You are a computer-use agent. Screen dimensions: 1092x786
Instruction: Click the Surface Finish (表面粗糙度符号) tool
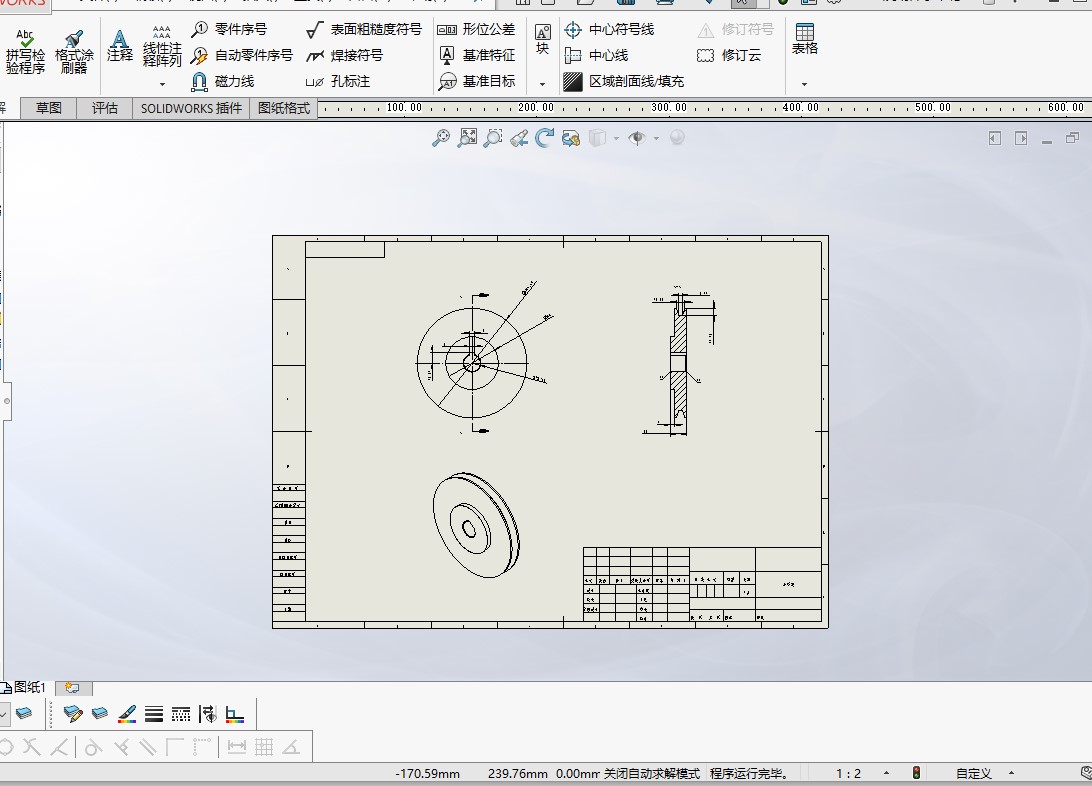point(364,30)
